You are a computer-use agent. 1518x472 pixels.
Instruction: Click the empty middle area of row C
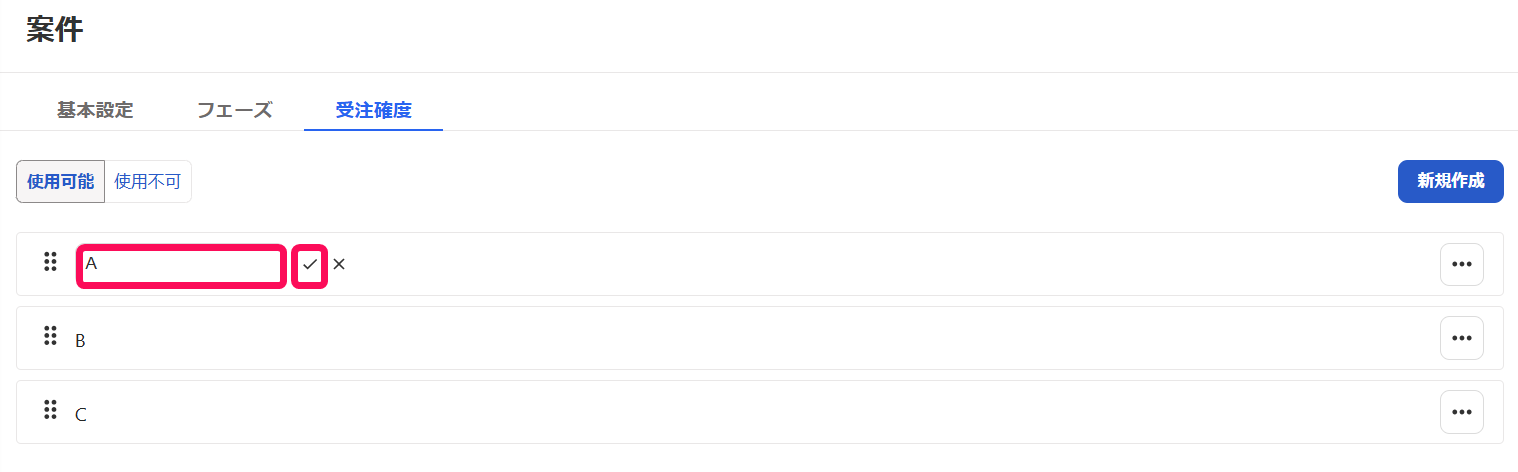[x=760, y=412]
